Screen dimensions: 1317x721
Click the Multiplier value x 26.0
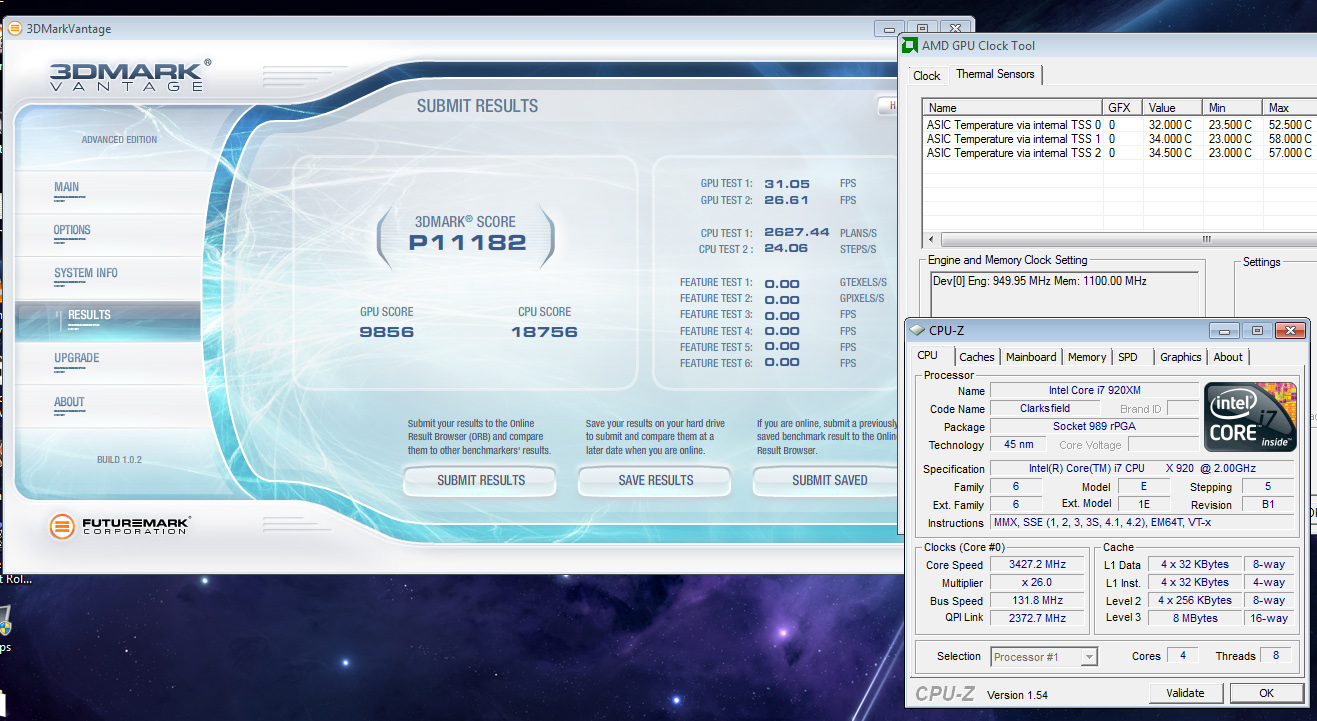pyautogui.click(x=1037, y=583)
